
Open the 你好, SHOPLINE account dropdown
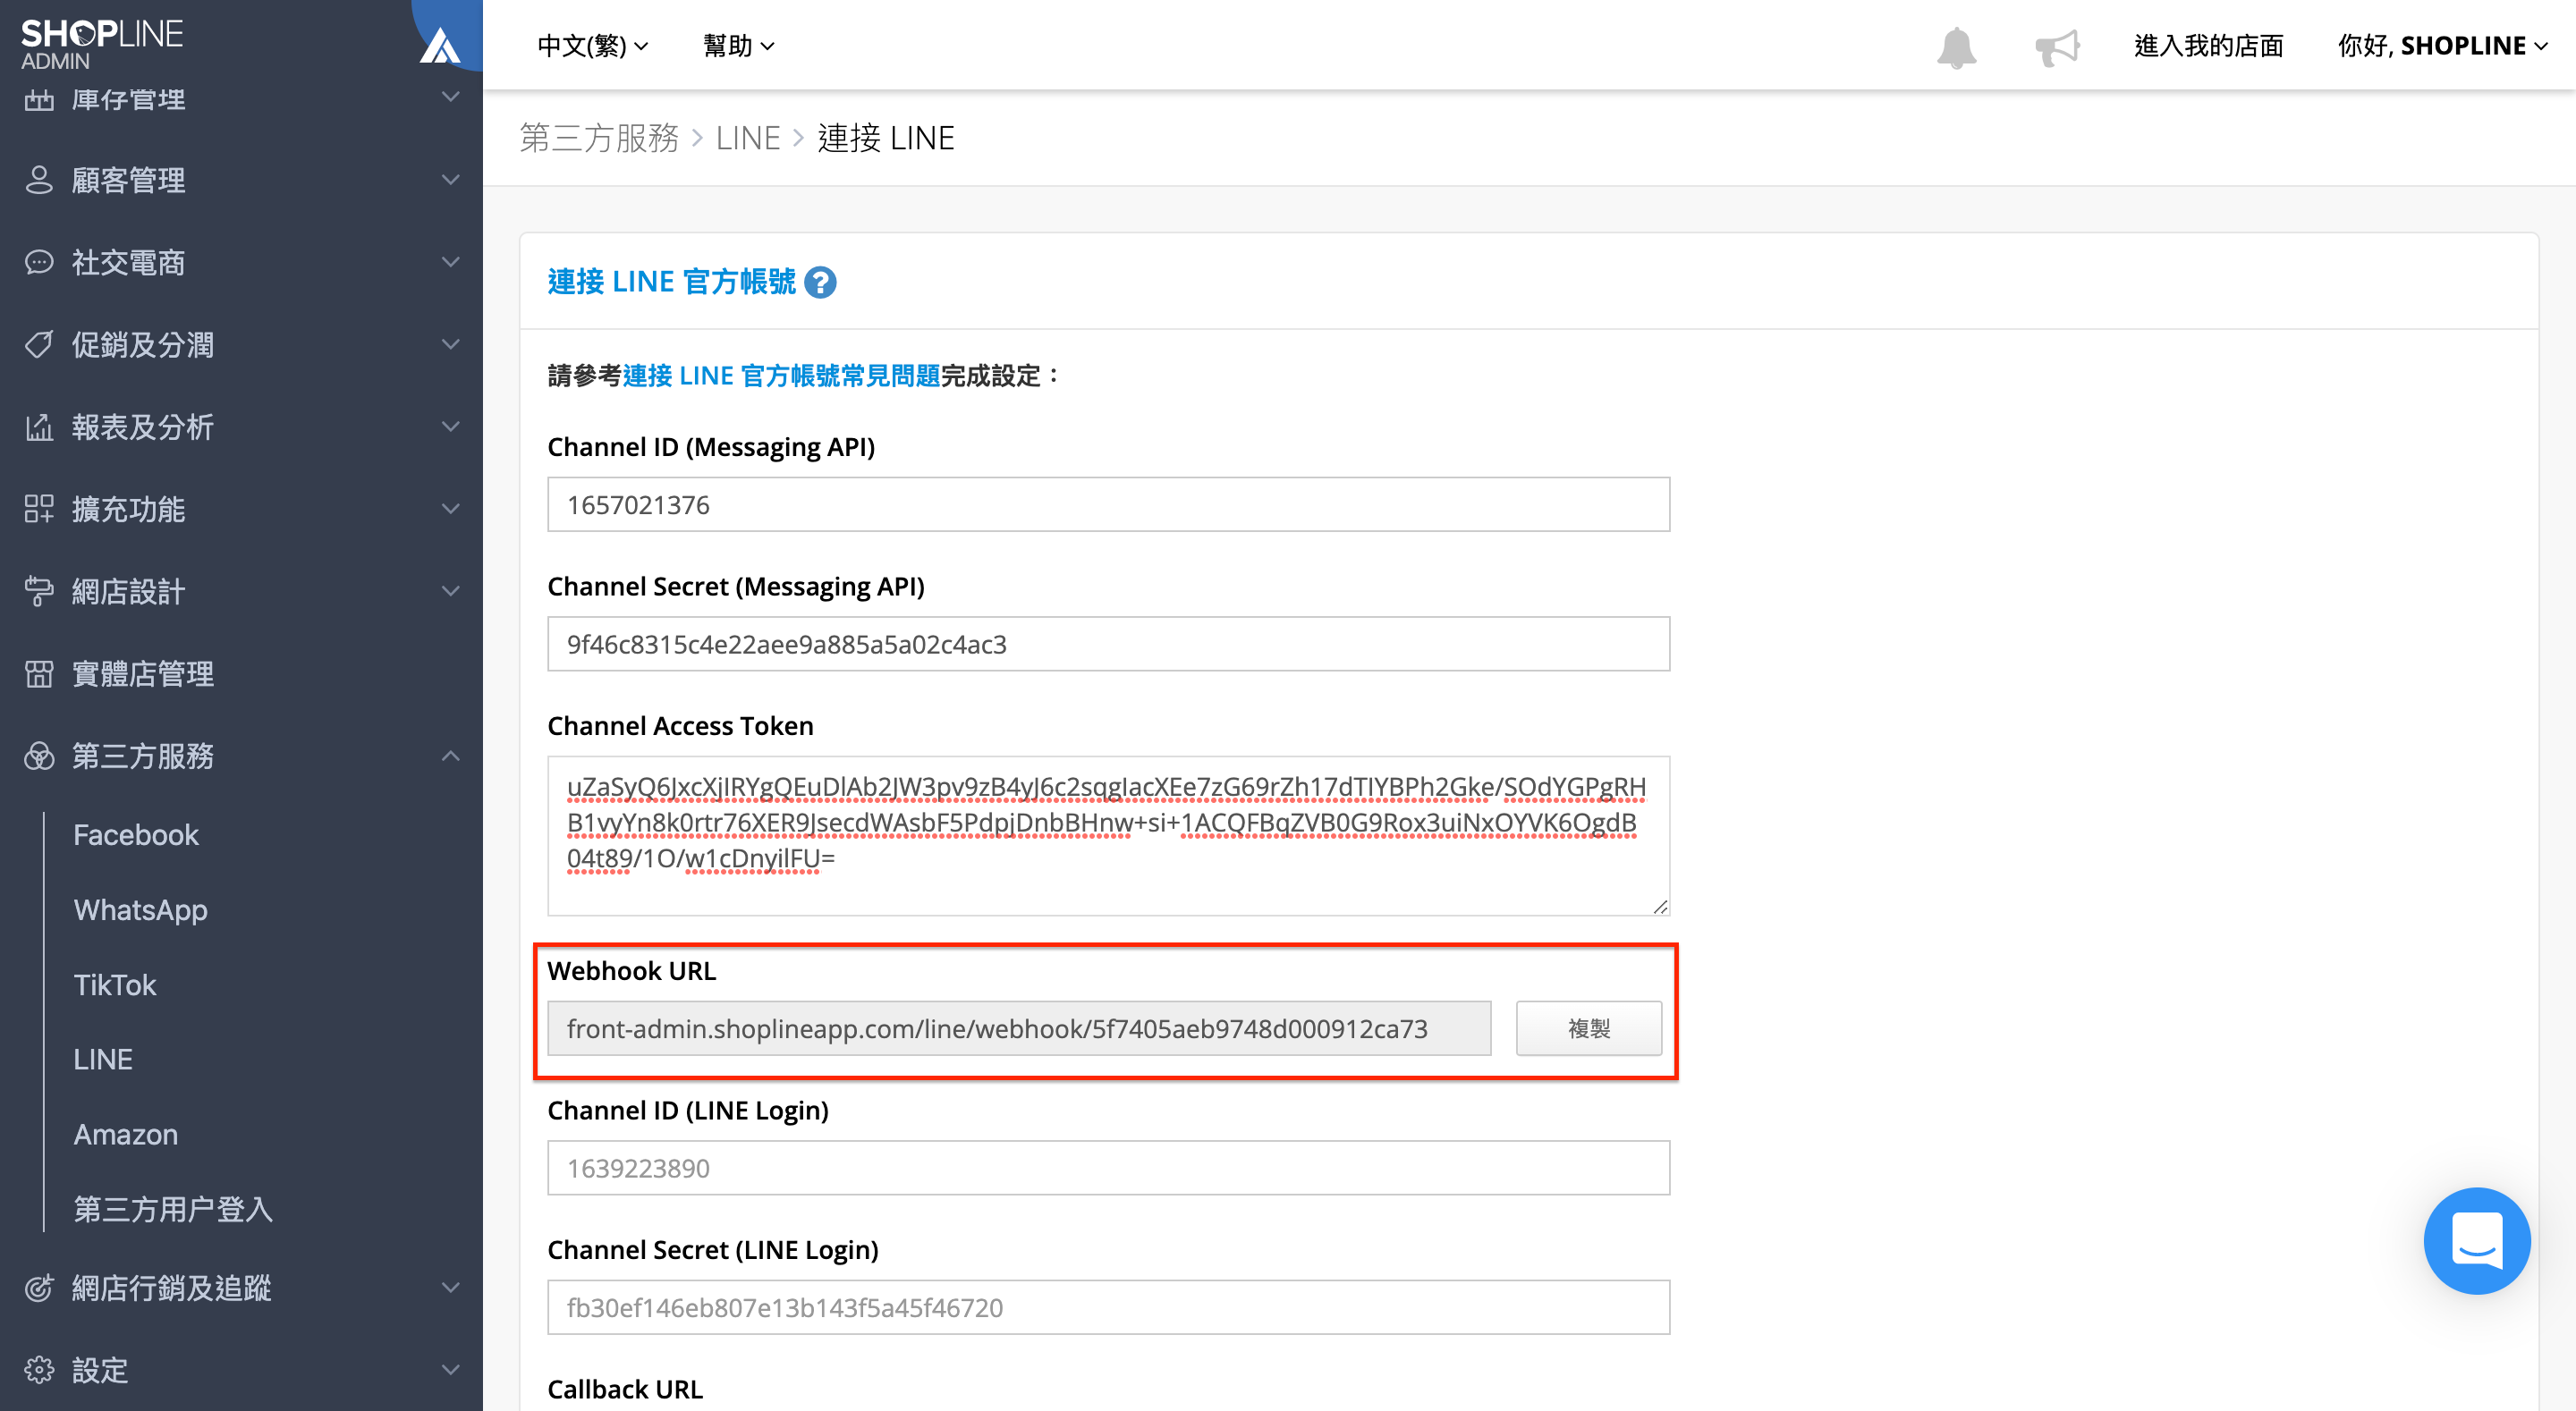[2442, 46]
